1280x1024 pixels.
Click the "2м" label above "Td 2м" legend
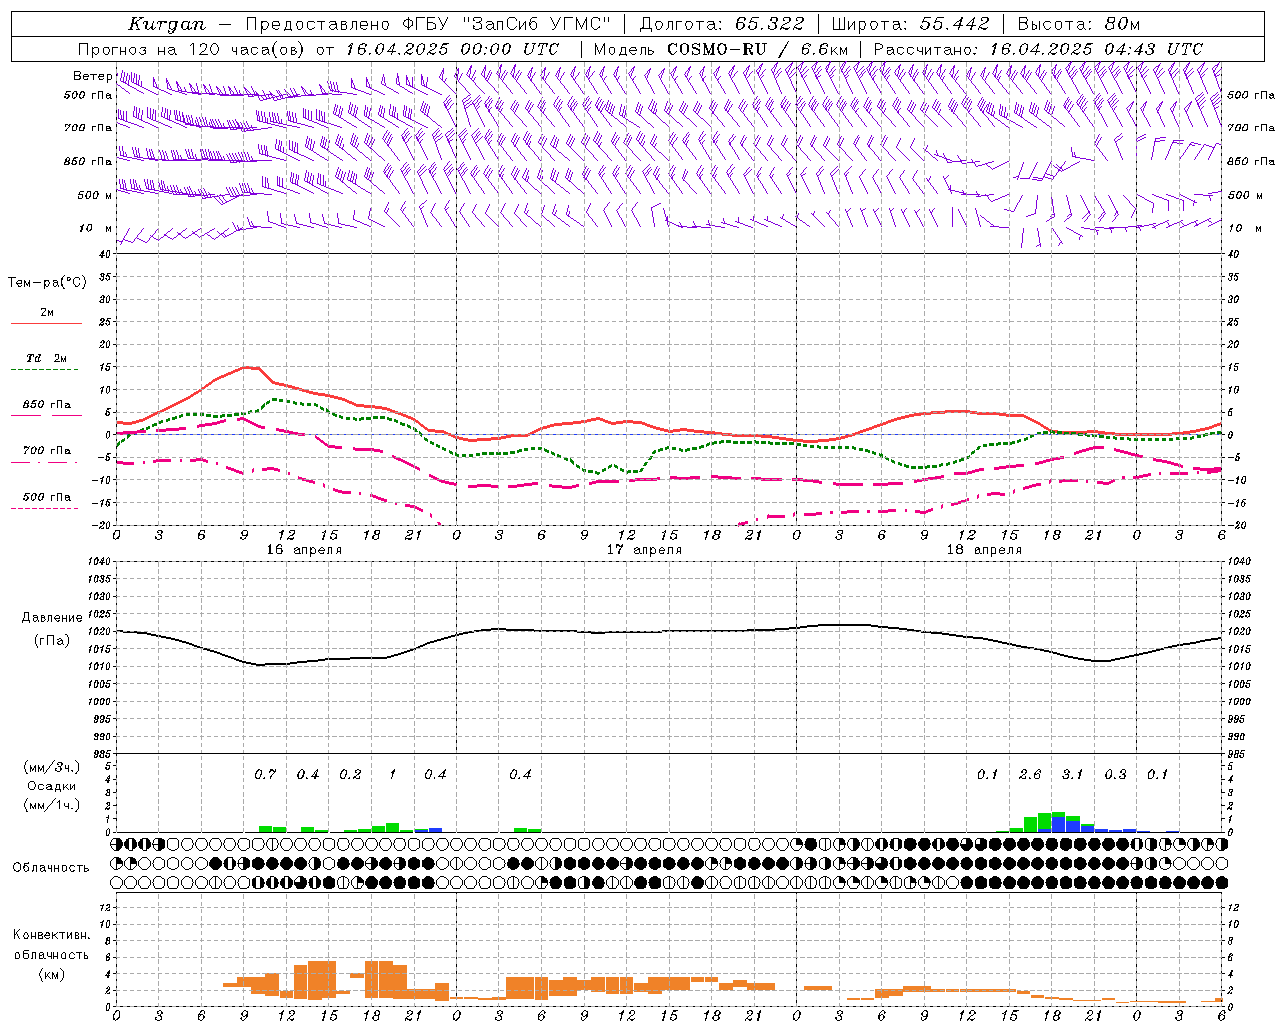pyautogui.click(x=47, y=312)
